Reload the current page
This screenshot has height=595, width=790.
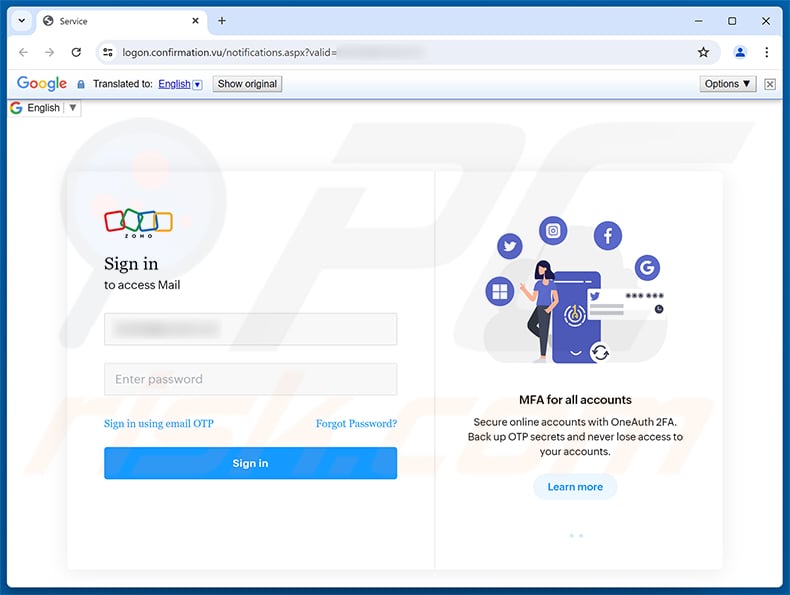[76, 52]
